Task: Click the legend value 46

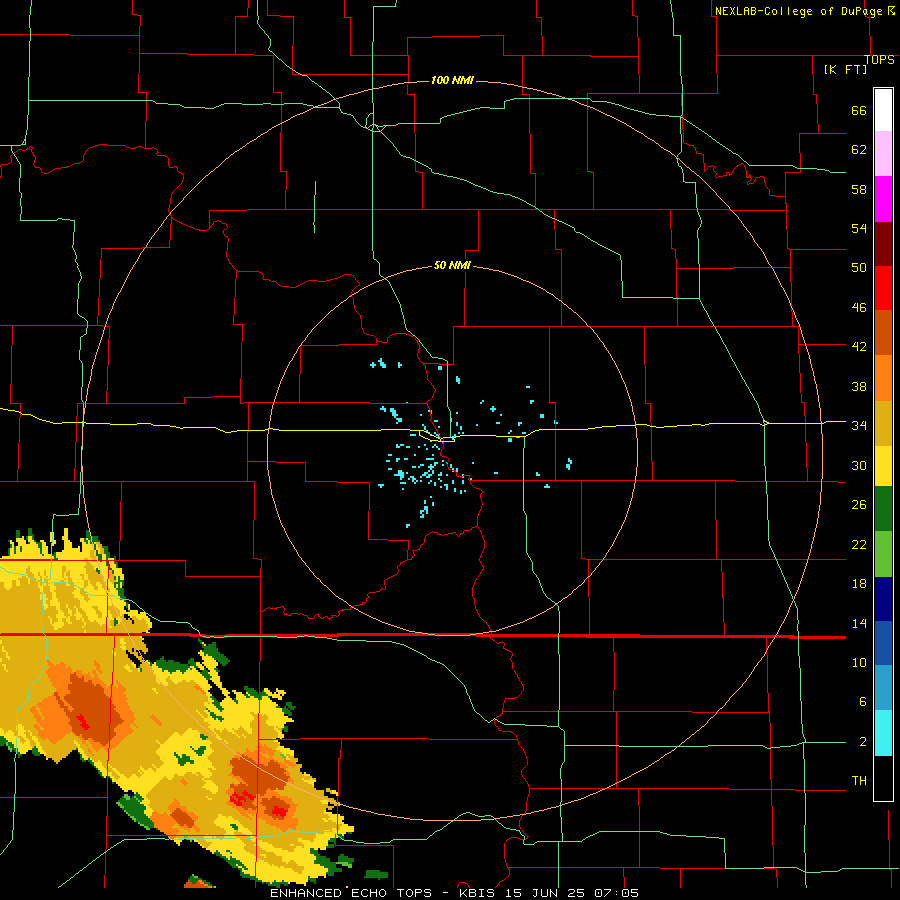Action: point(859,308)
